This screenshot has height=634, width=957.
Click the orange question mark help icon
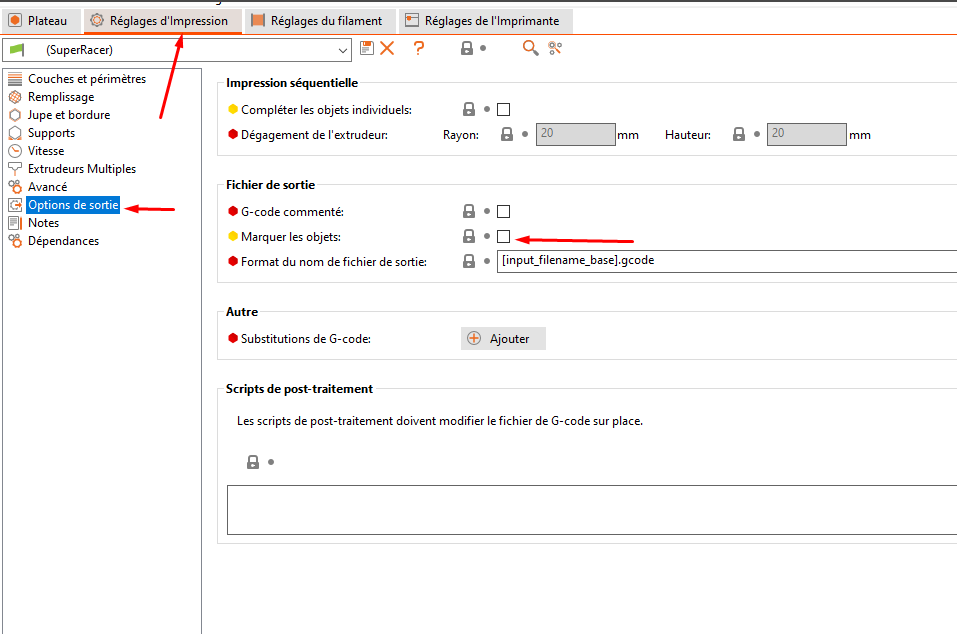pos(419,48)
